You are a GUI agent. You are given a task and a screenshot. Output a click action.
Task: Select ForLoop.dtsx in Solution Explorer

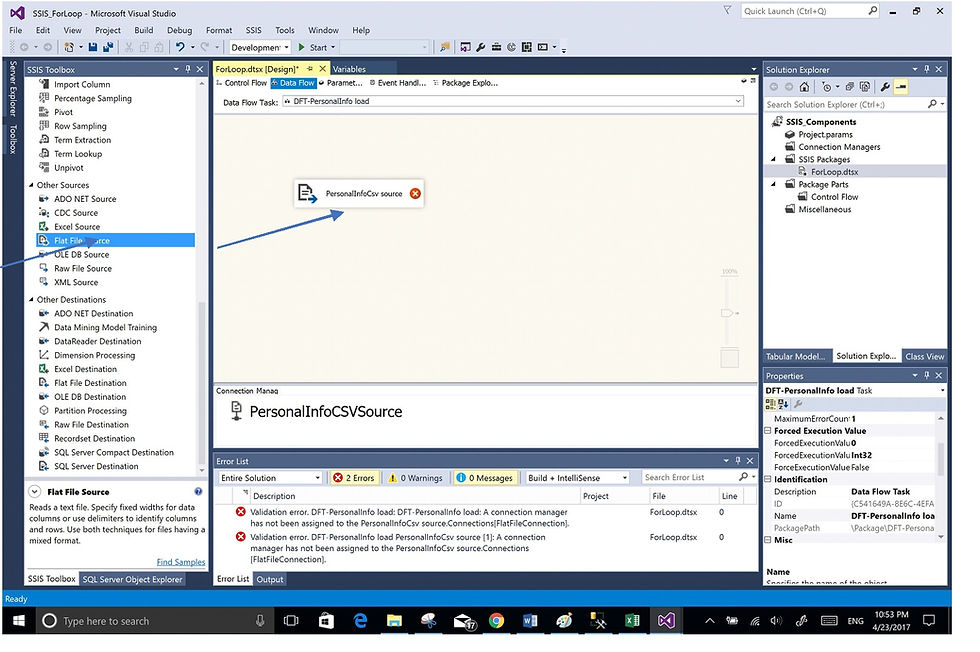(834, 172)
